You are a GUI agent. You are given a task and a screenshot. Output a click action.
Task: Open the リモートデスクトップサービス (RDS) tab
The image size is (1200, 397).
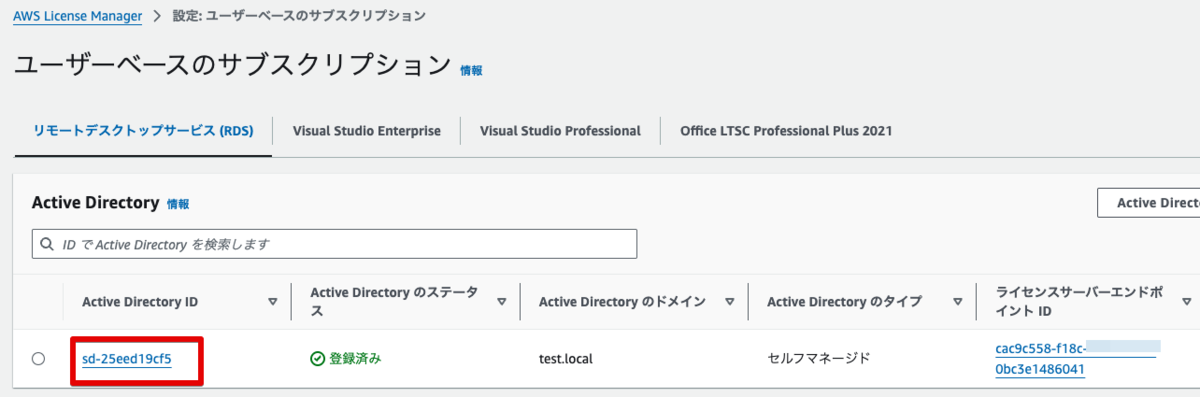(143, 131)
